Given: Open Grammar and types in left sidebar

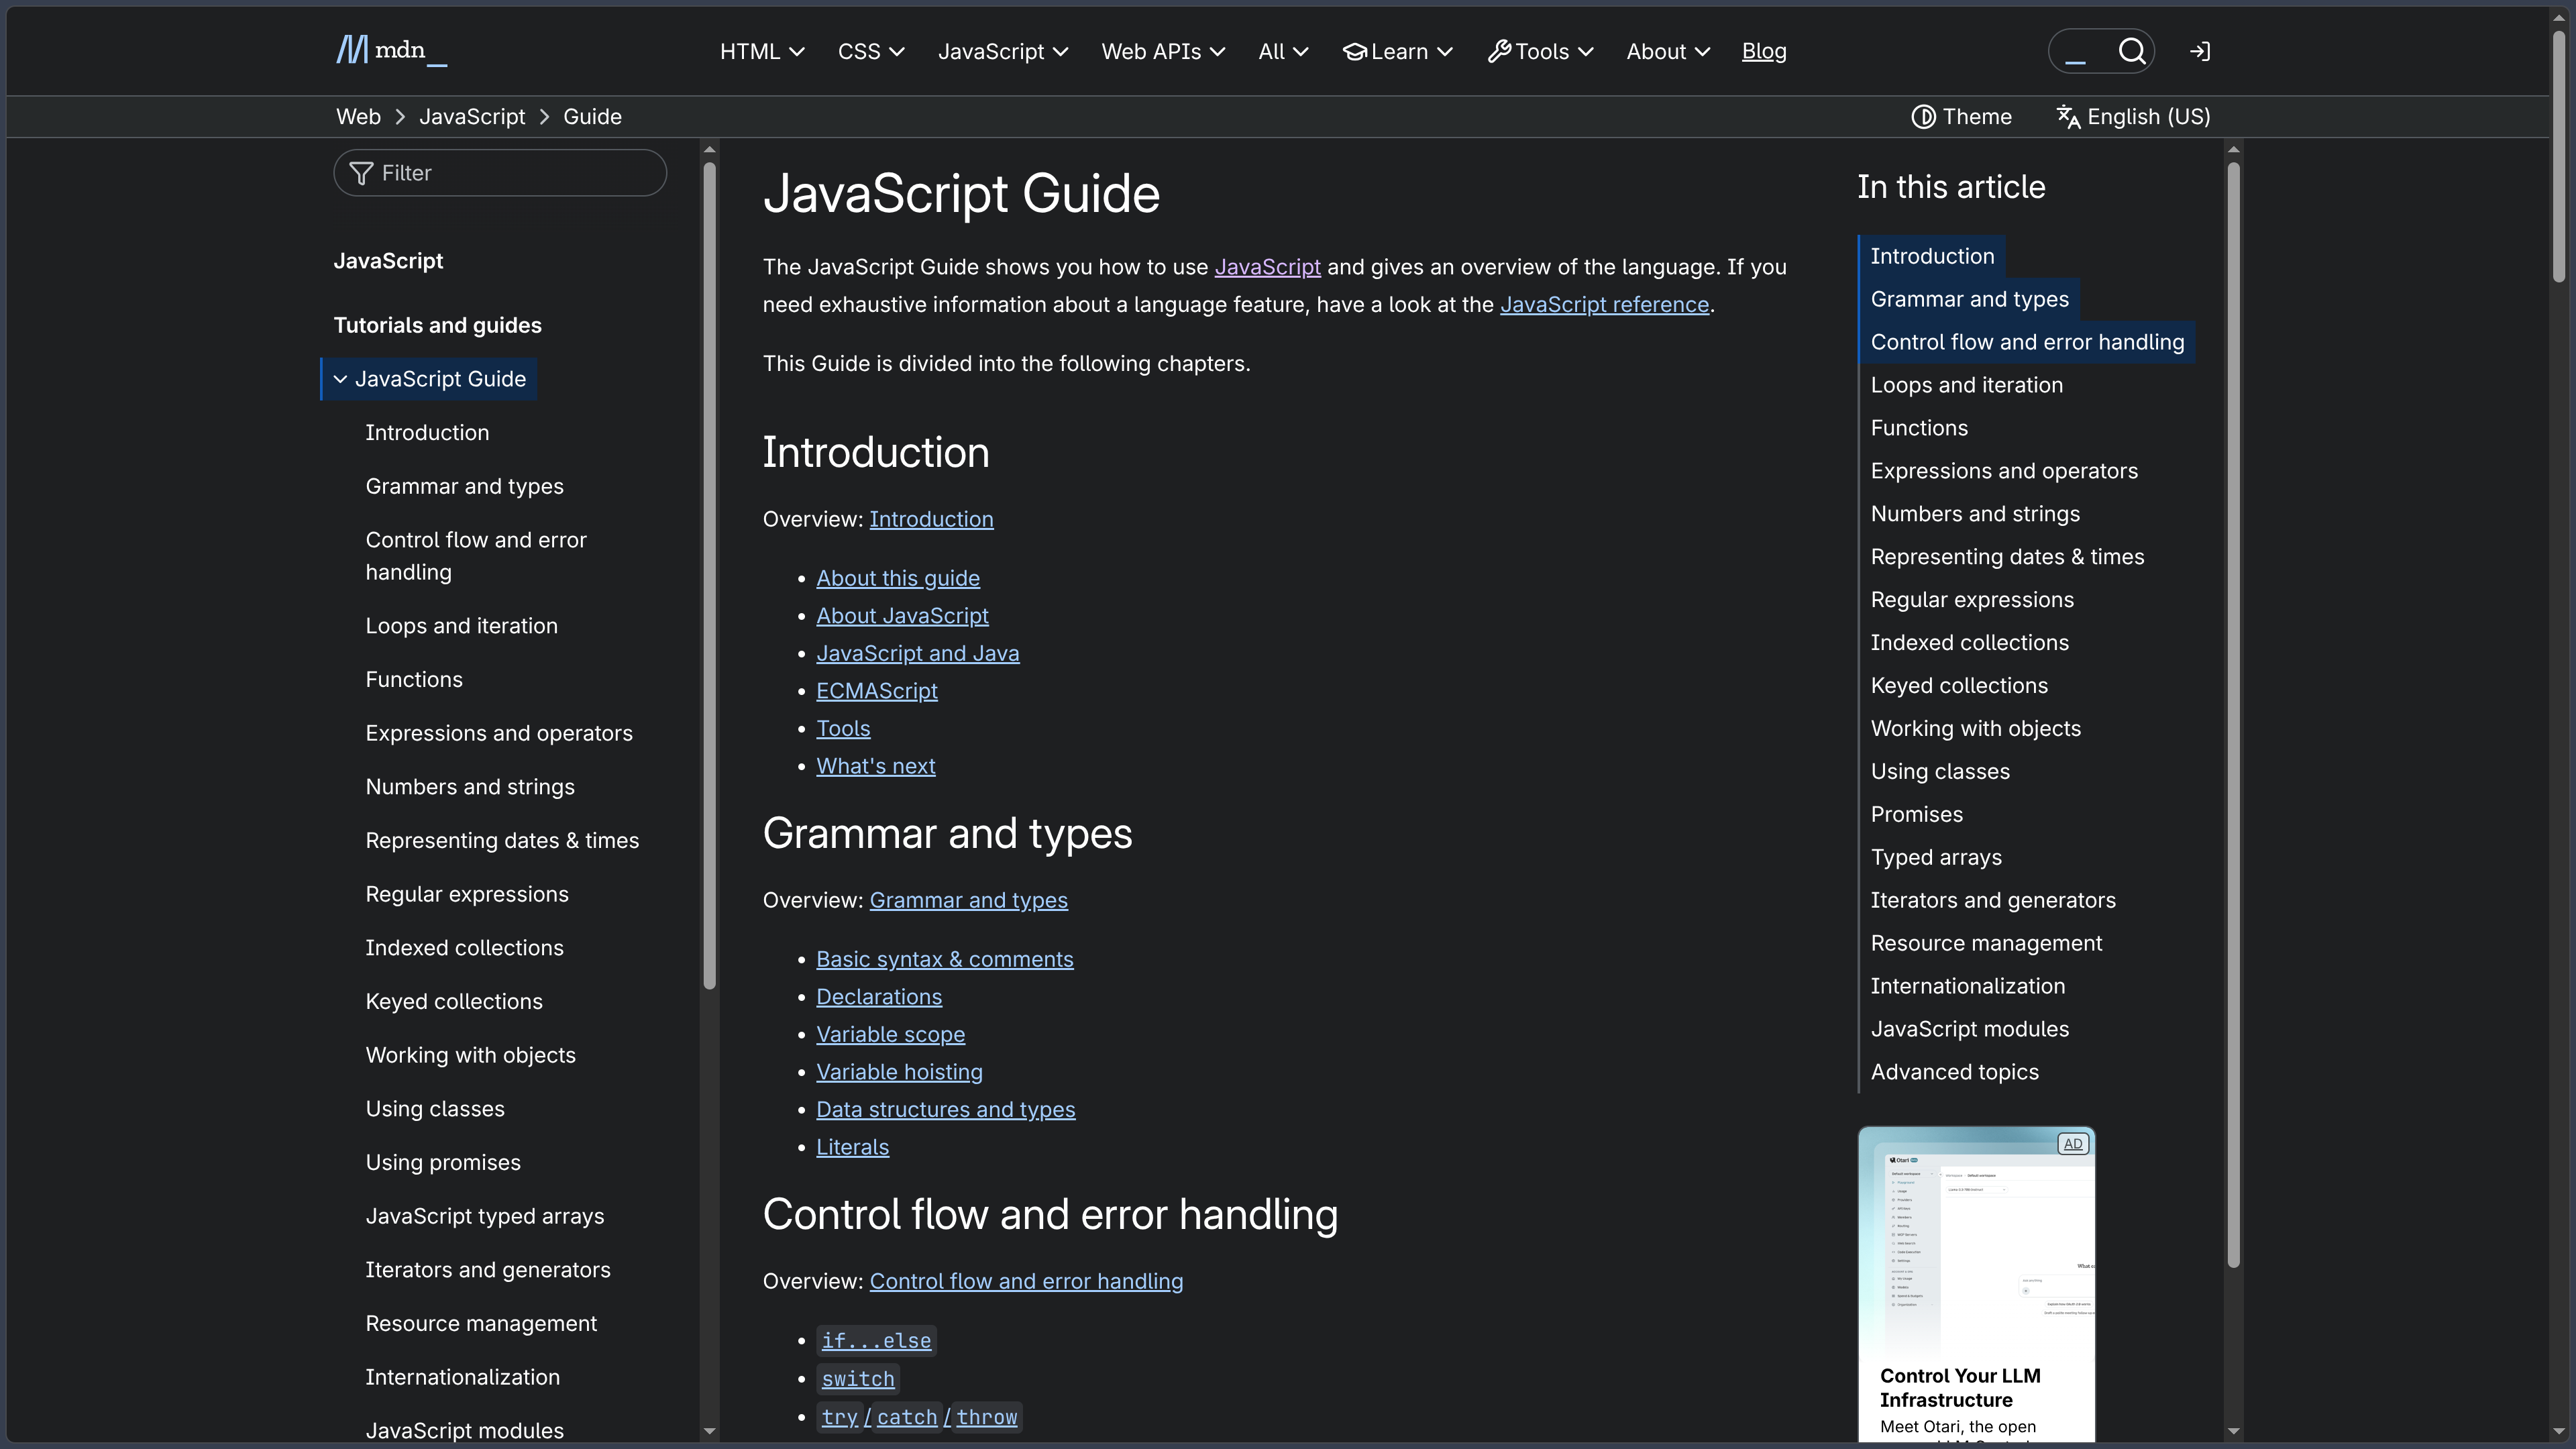Looking at the screenshot, I should point(464,487).
